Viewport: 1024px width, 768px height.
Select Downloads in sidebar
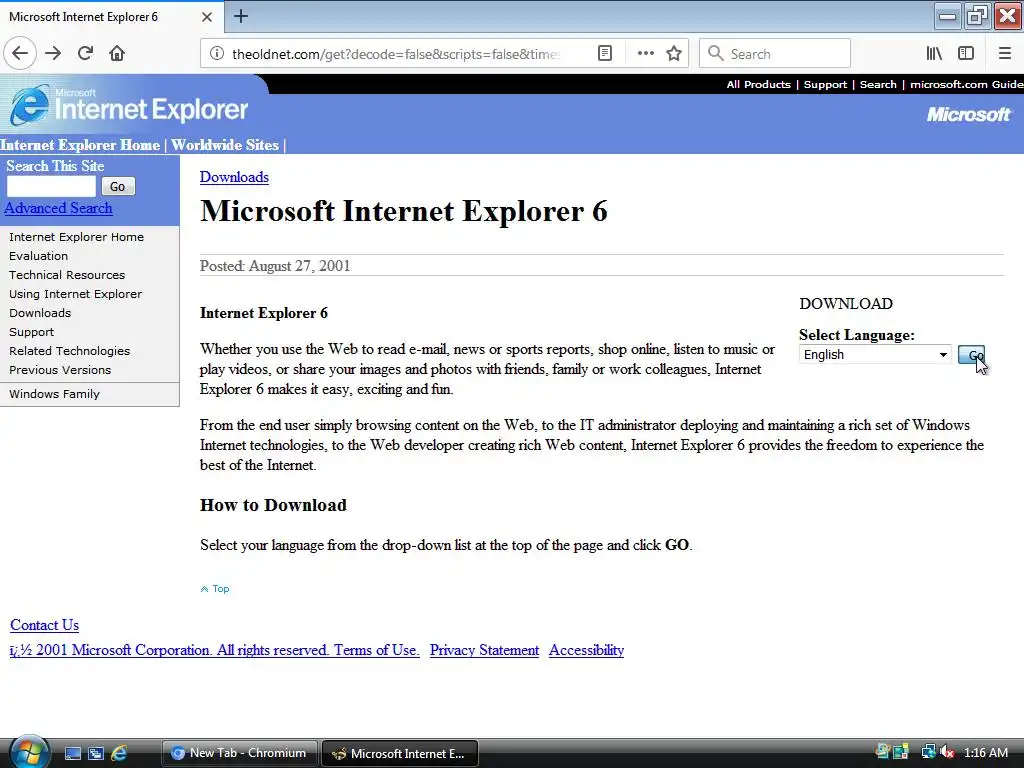(x=40, y=313)
